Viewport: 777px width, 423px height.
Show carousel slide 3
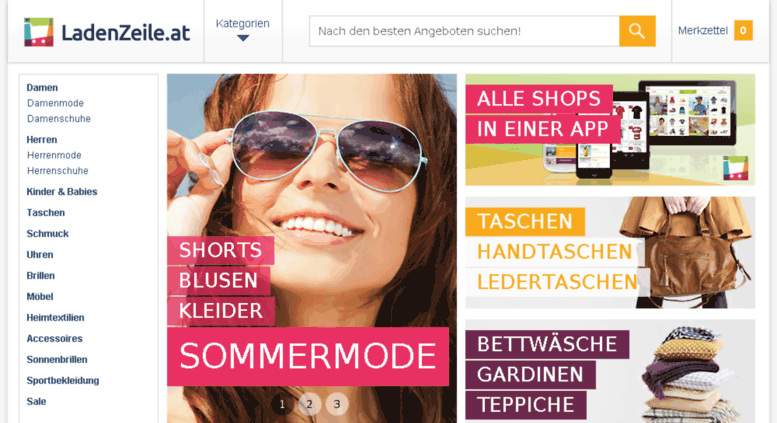click(x=337, y=404)
